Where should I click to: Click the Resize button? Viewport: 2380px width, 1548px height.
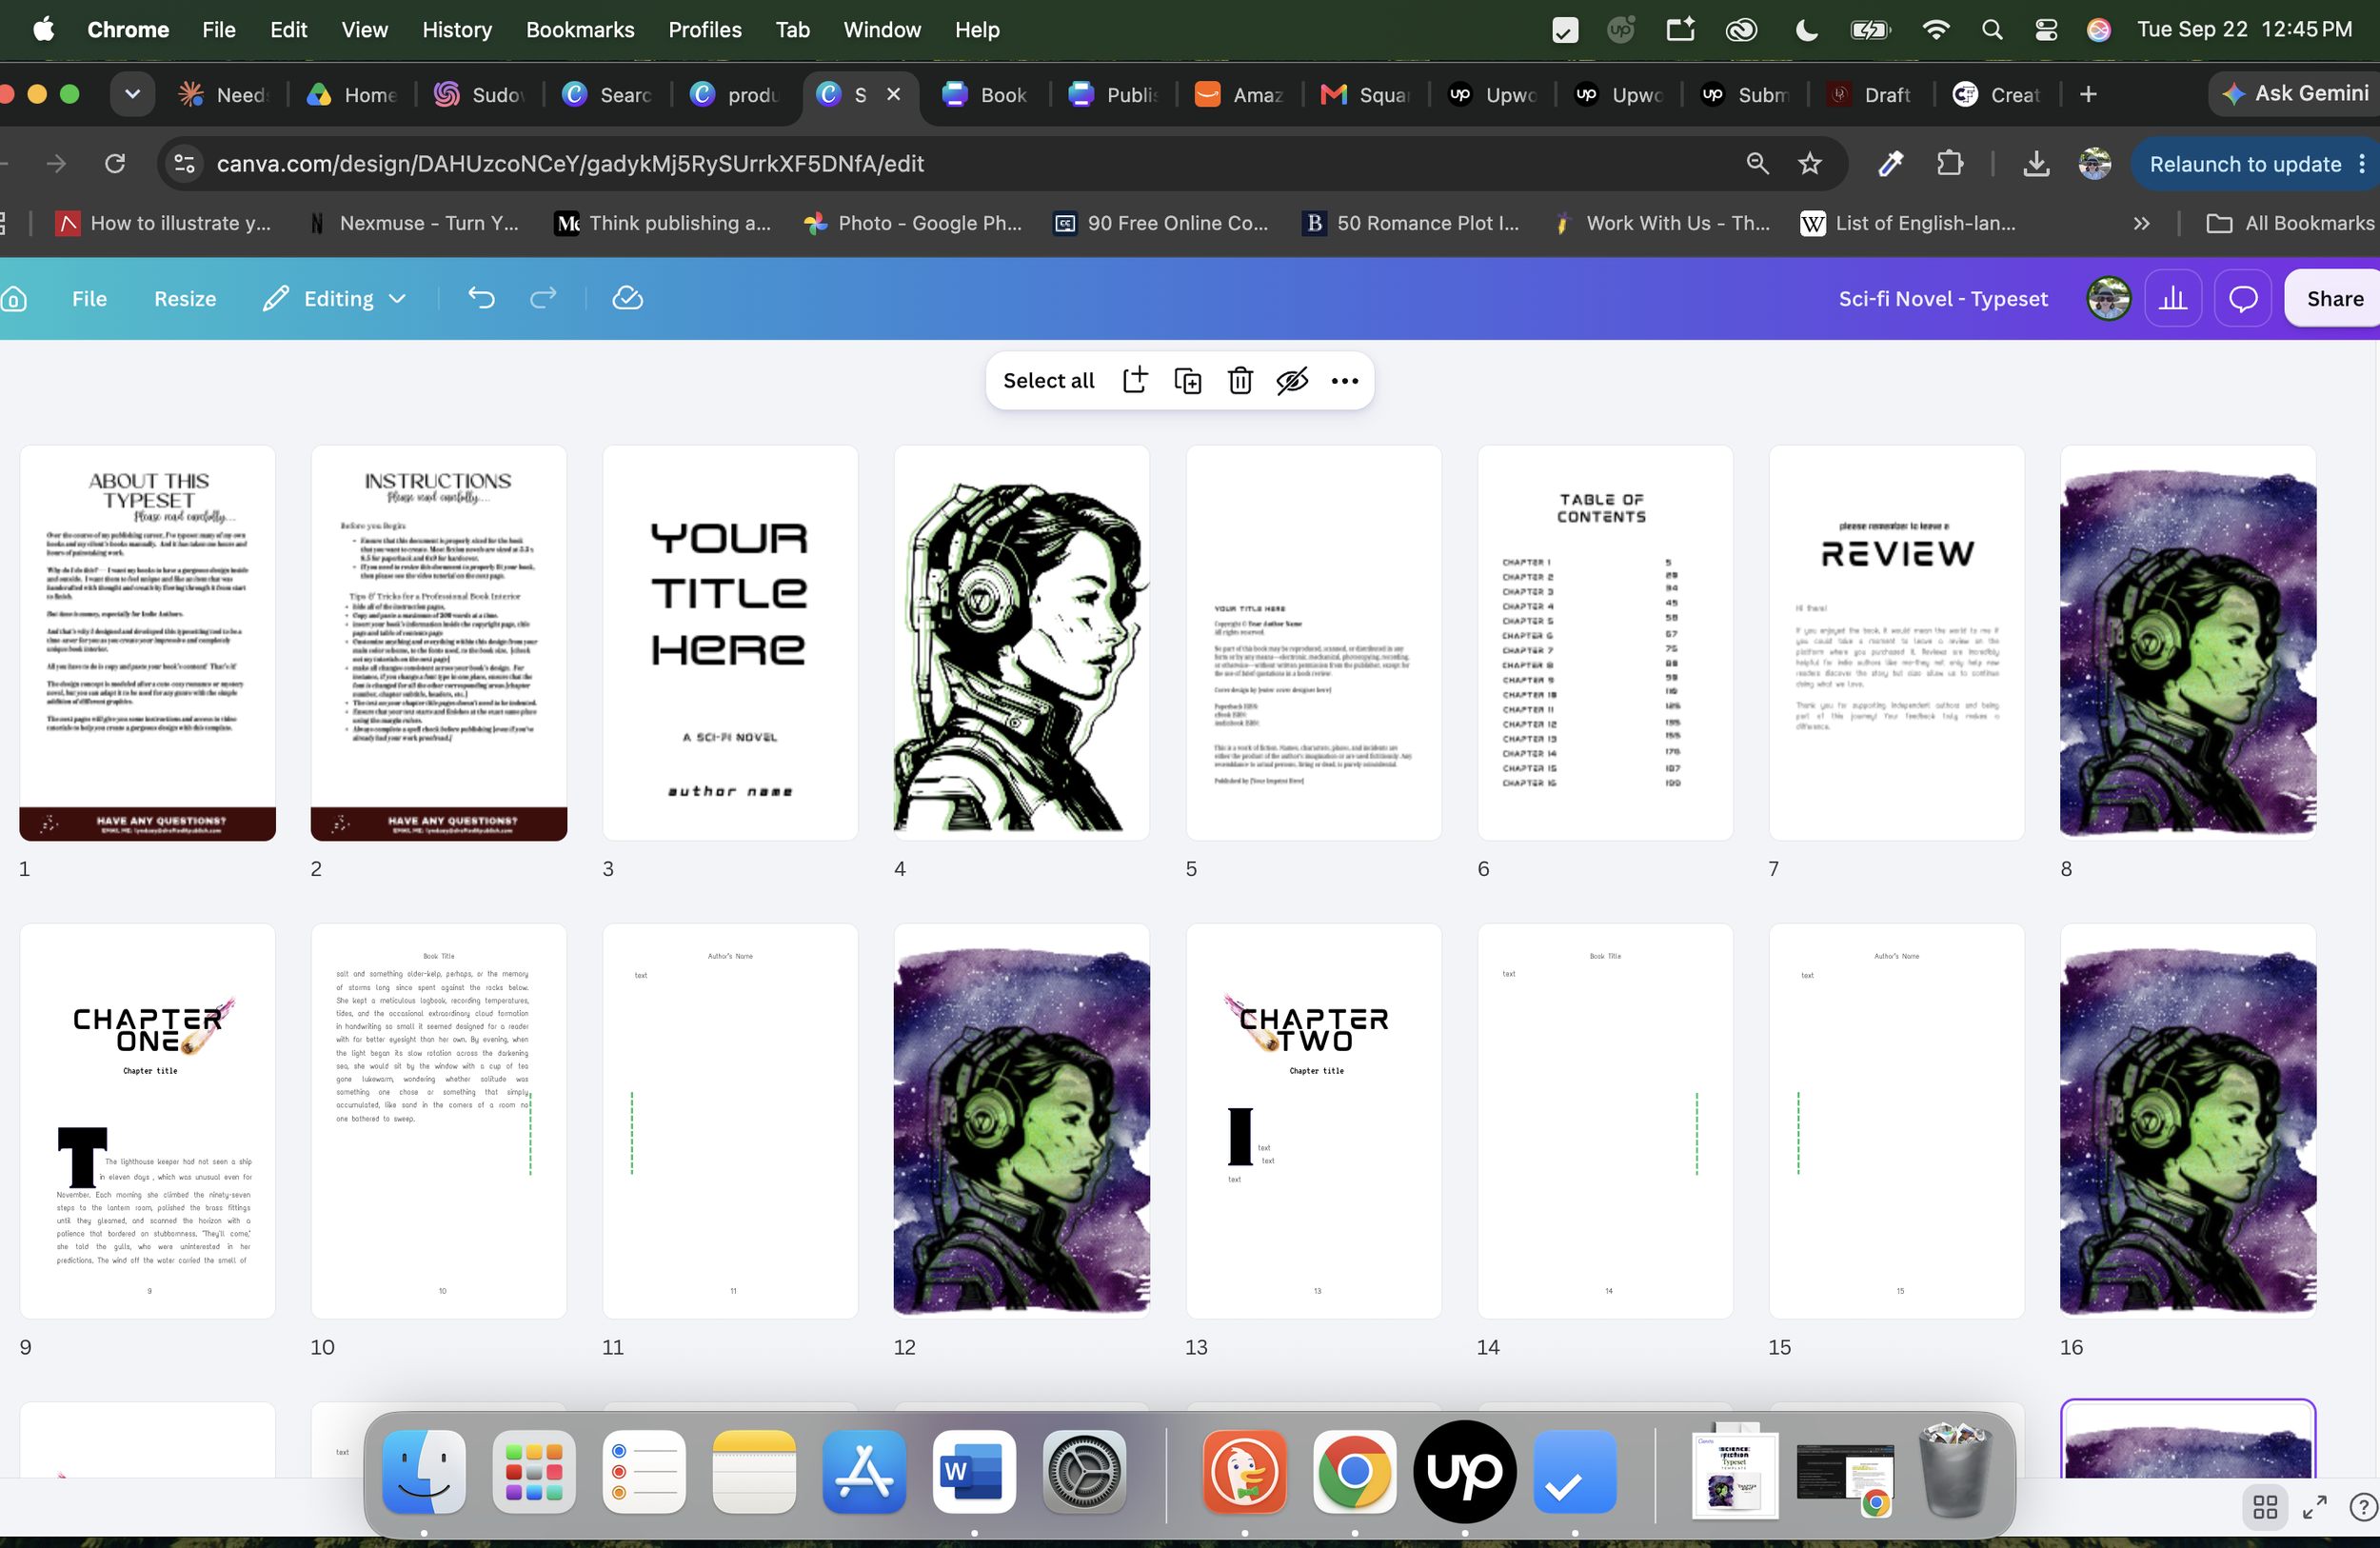185,298
